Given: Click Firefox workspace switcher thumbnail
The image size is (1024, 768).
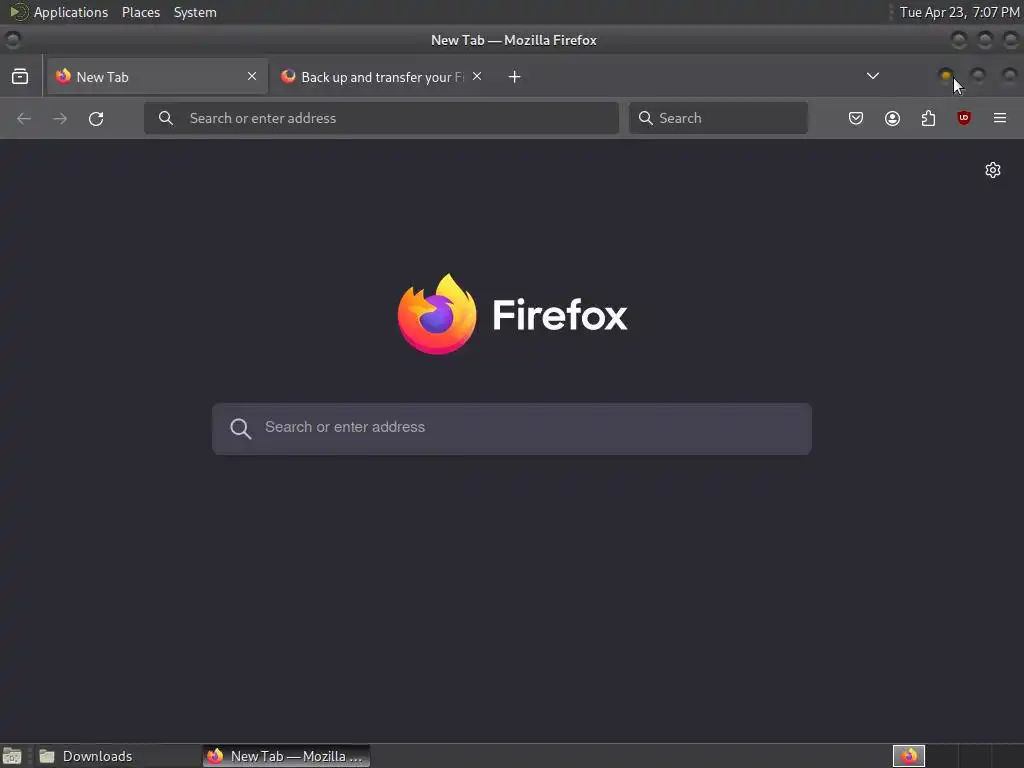Looking at the screenshot, I should coord(909,756).
